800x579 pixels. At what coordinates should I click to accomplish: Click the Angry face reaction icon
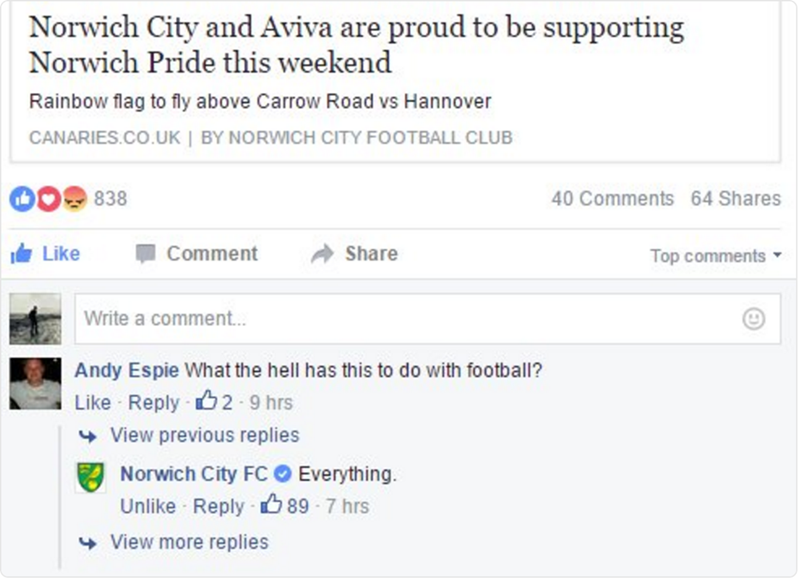(x=75, y=199)
